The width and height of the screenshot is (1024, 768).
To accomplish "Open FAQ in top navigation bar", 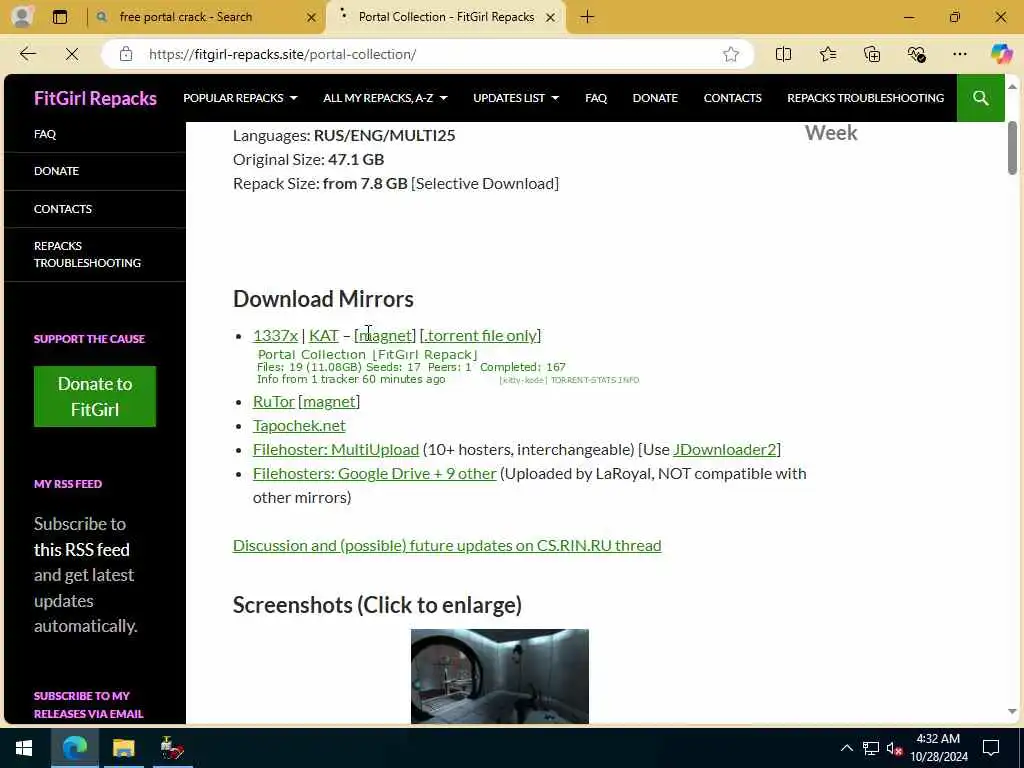I will tap(596, 98).
